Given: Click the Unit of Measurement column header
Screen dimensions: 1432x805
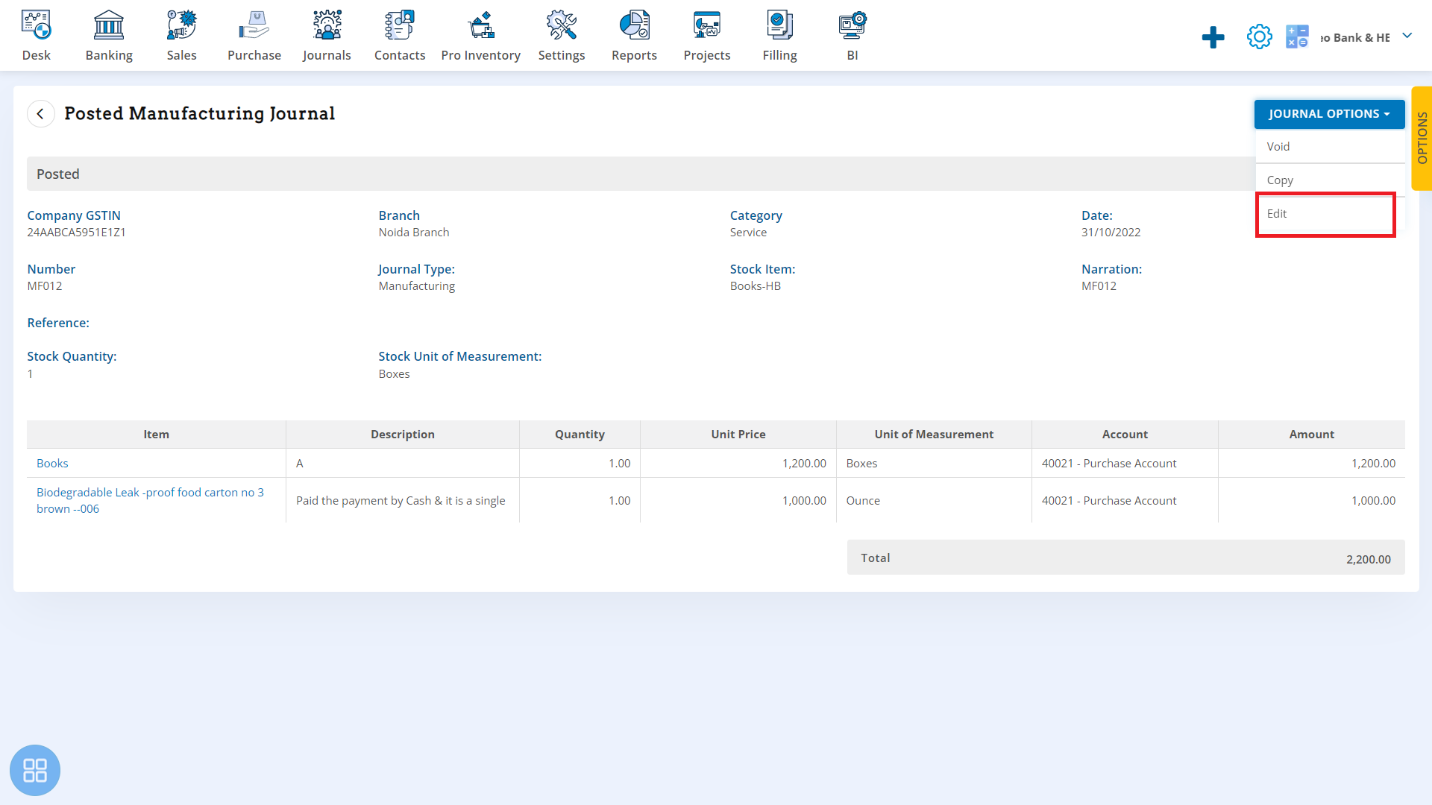Looking at the screenshot, I should 934,434.
